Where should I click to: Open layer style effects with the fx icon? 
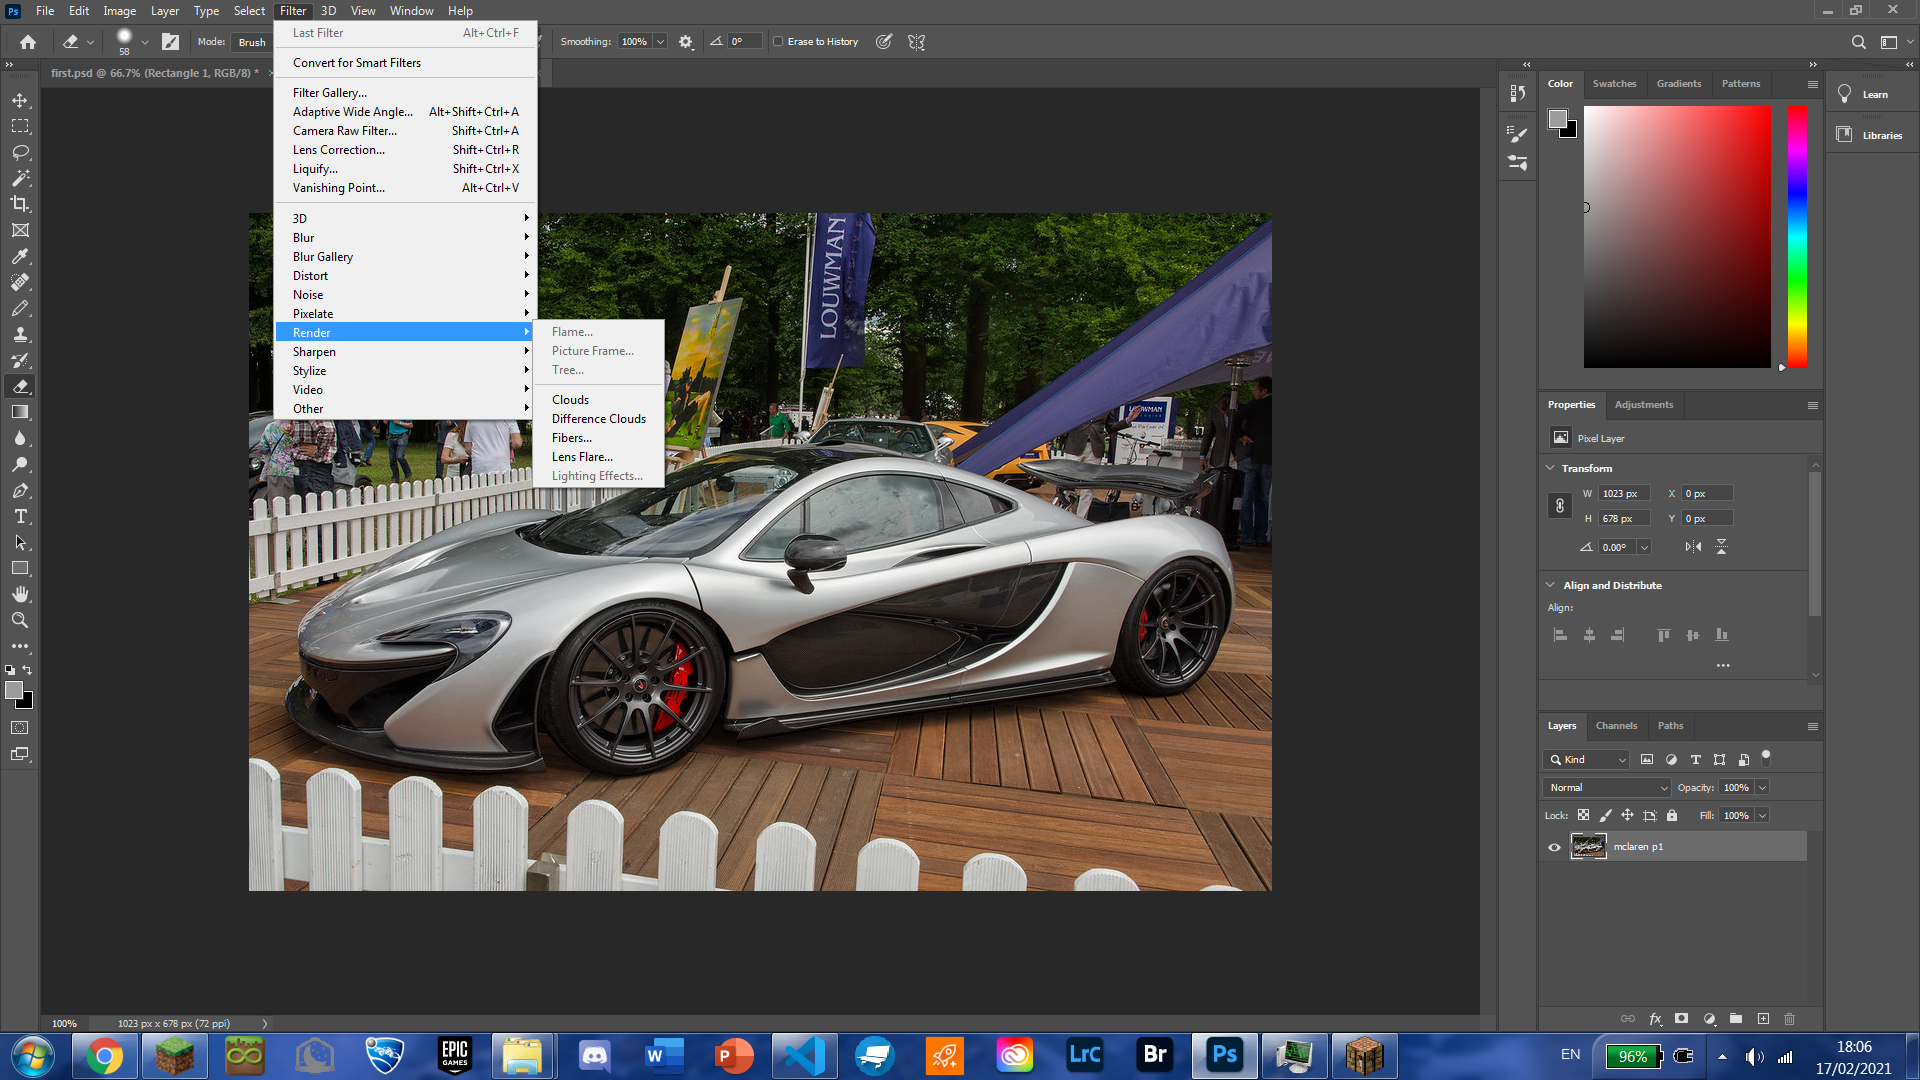point(1656,1019)
